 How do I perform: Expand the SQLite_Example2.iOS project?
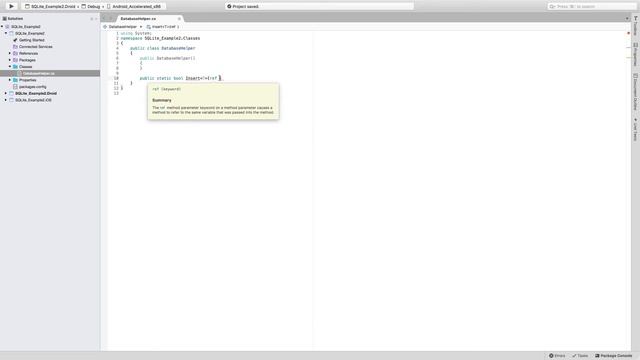click(x=6, y=100)
